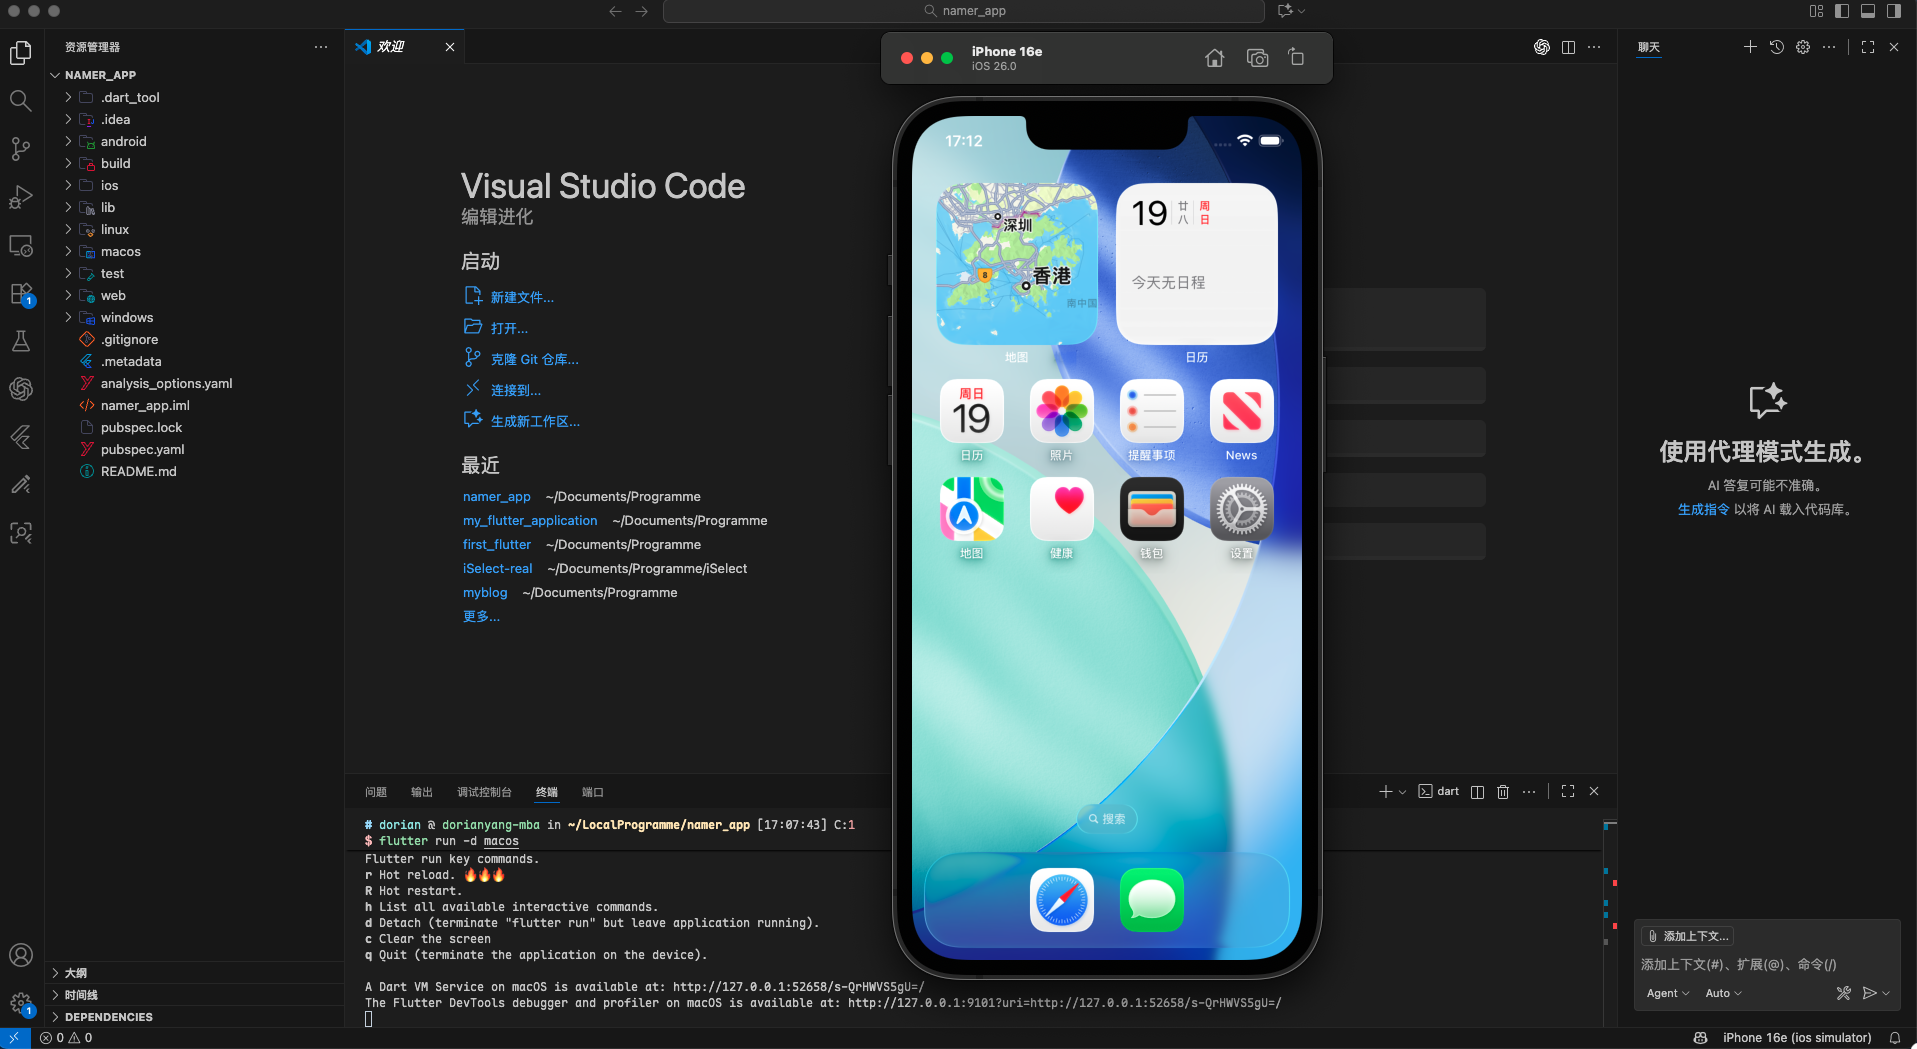Image resolution: width=1917 pixels, height=1049 pixels.
Task: Open the Run and Debug view
Action: click(x=21, y=197)
